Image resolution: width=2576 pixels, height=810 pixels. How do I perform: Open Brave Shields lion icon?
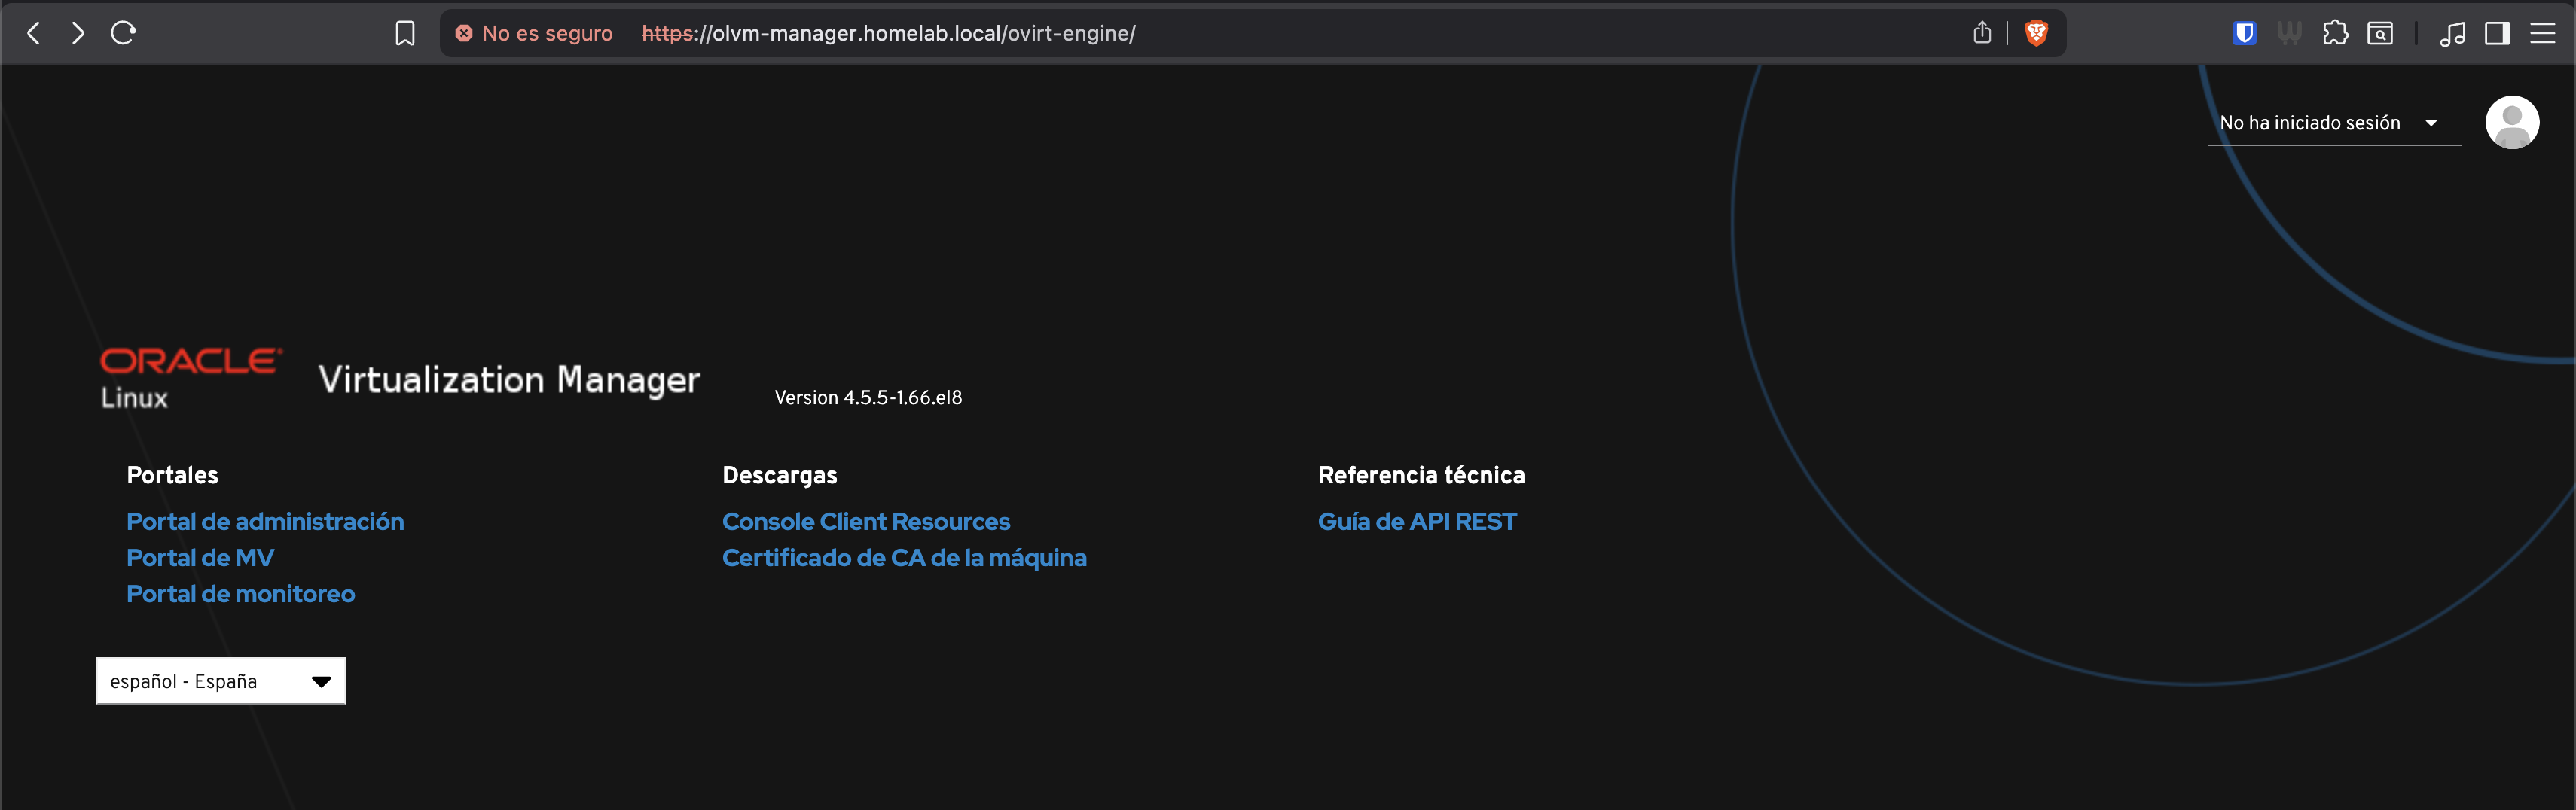2036,33
